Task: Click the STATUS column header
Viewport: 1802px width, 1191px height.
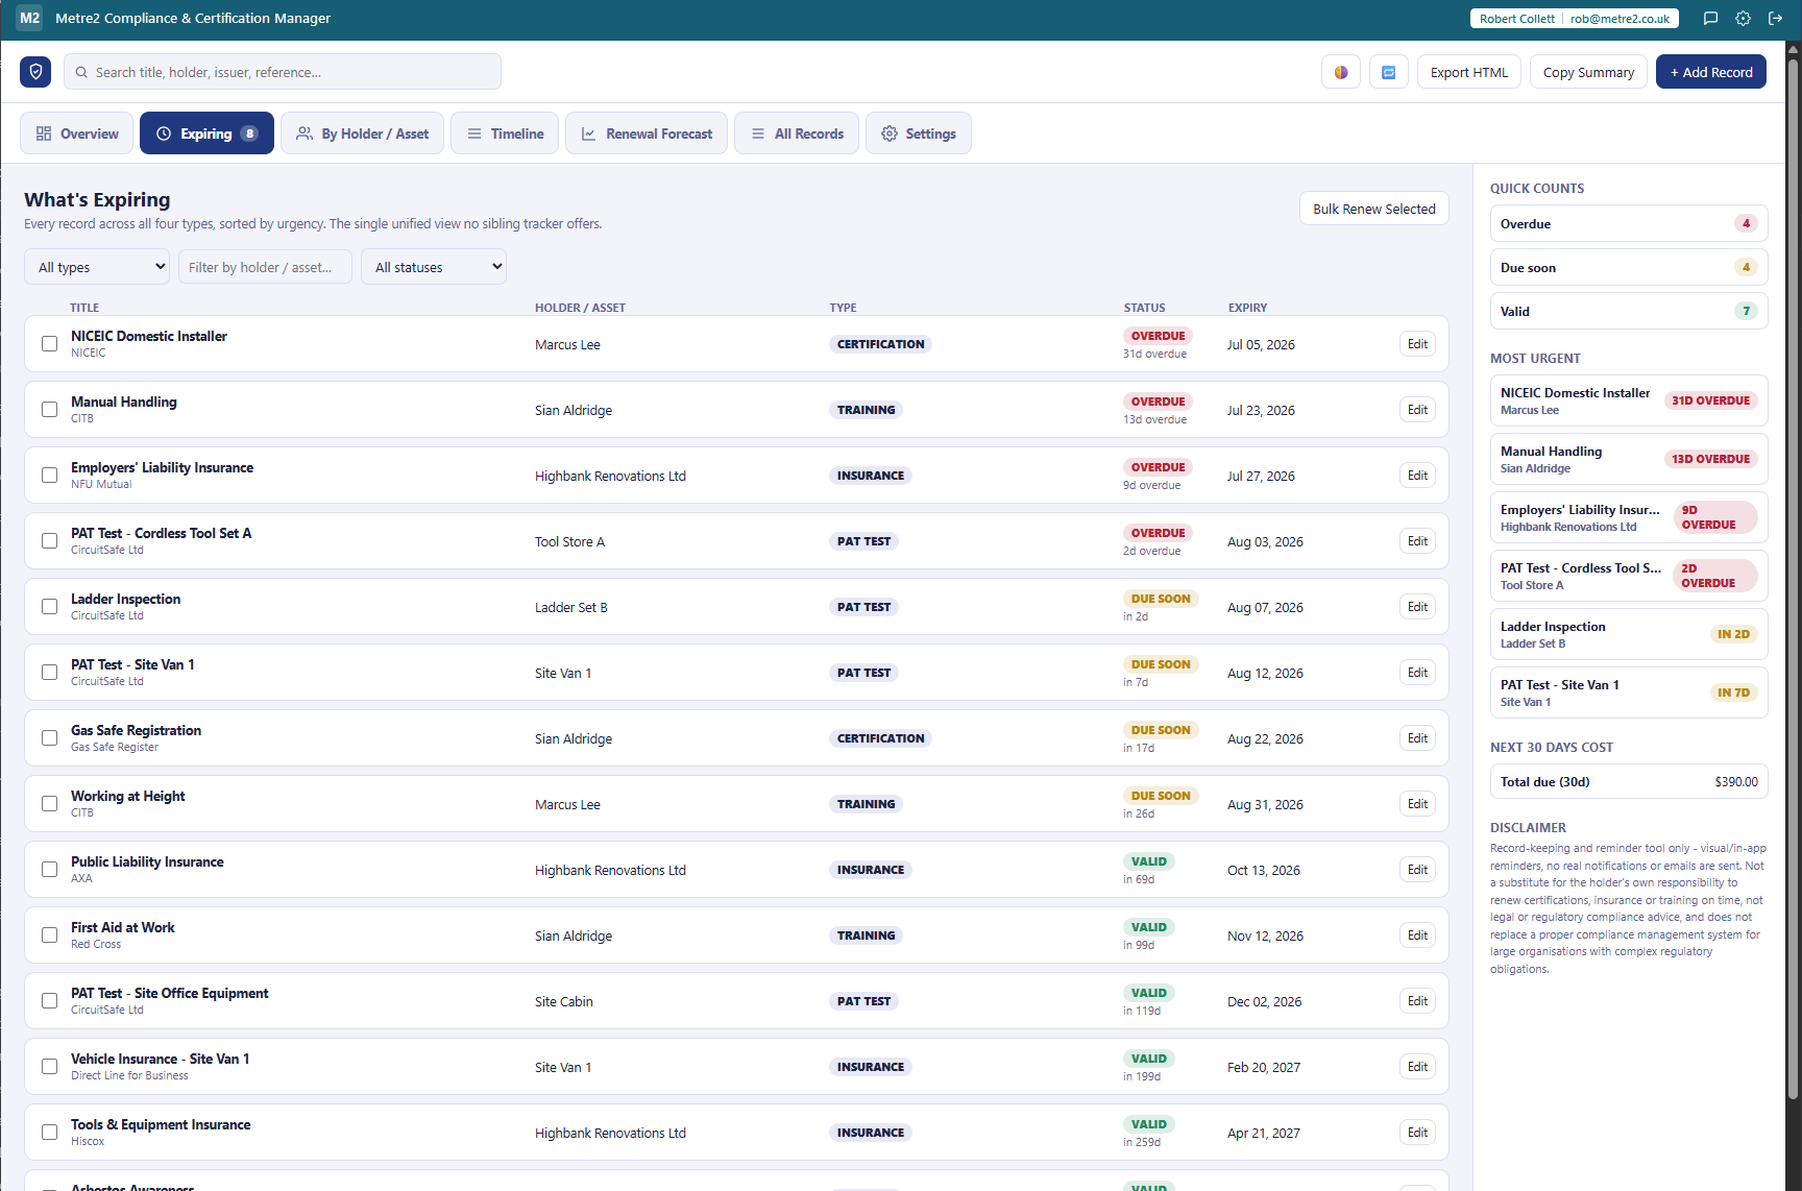Action: (1144, 308)
